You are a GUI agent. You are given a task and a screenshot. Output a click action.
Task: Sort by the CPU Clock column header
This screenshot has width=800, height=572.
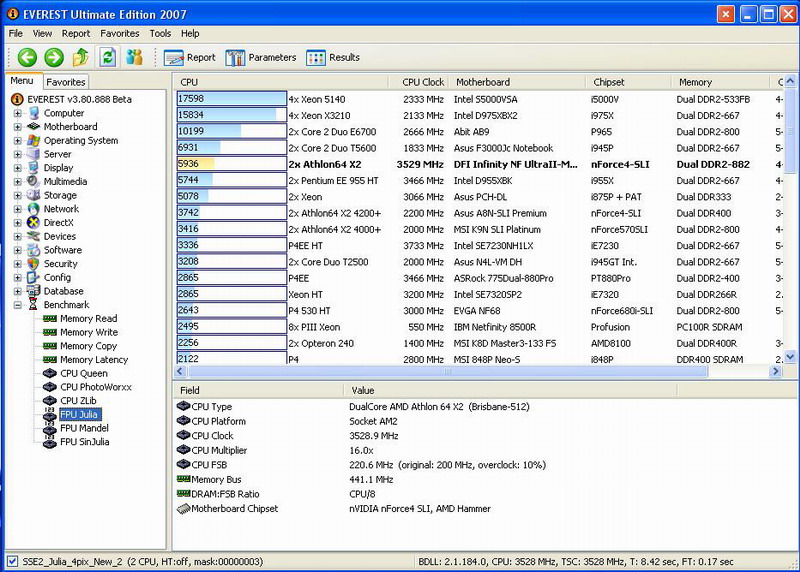pyautogui.click(x=422, y=82)
